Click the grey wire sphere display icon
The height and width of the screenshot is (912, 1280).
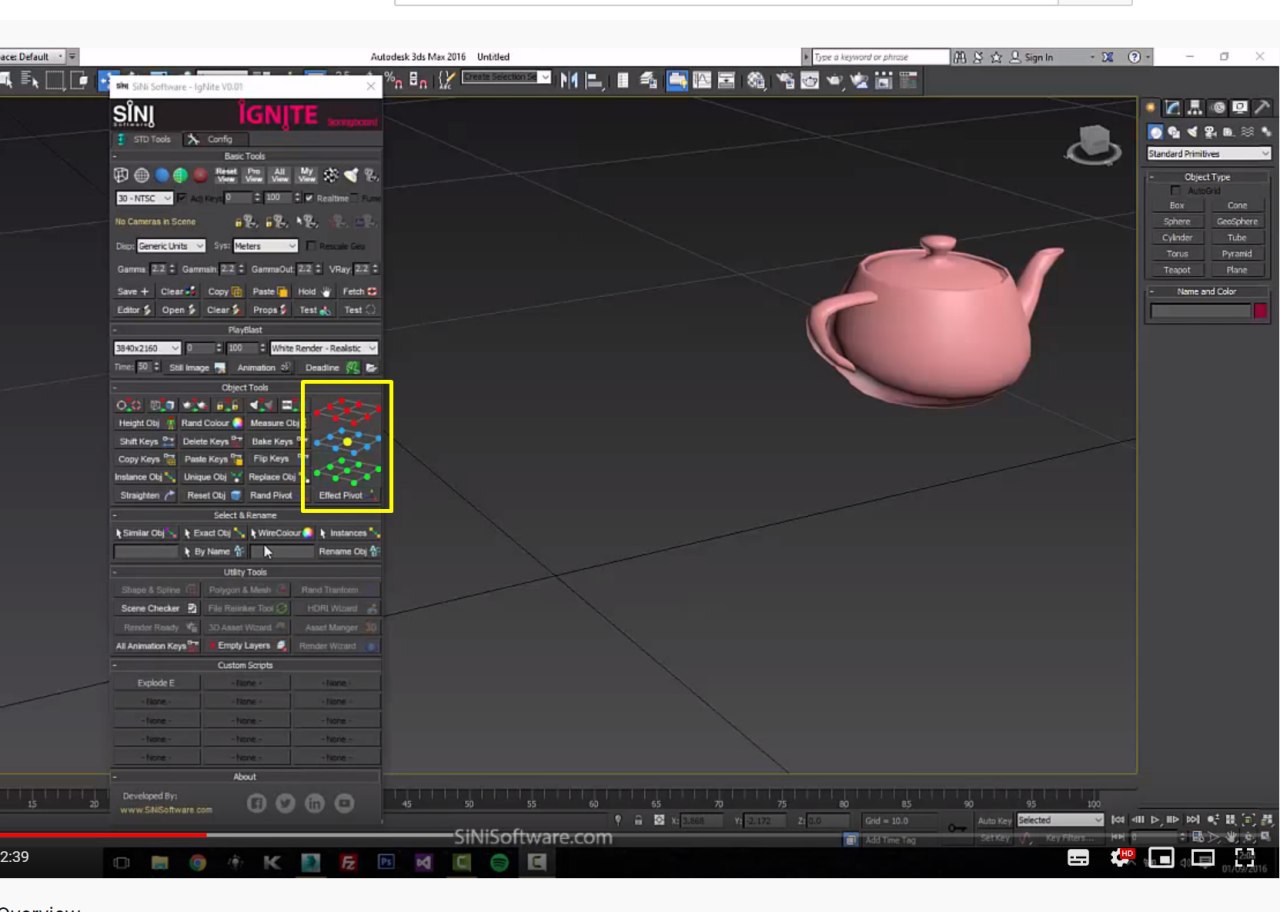pyautogui.click(x=142, y=175)
